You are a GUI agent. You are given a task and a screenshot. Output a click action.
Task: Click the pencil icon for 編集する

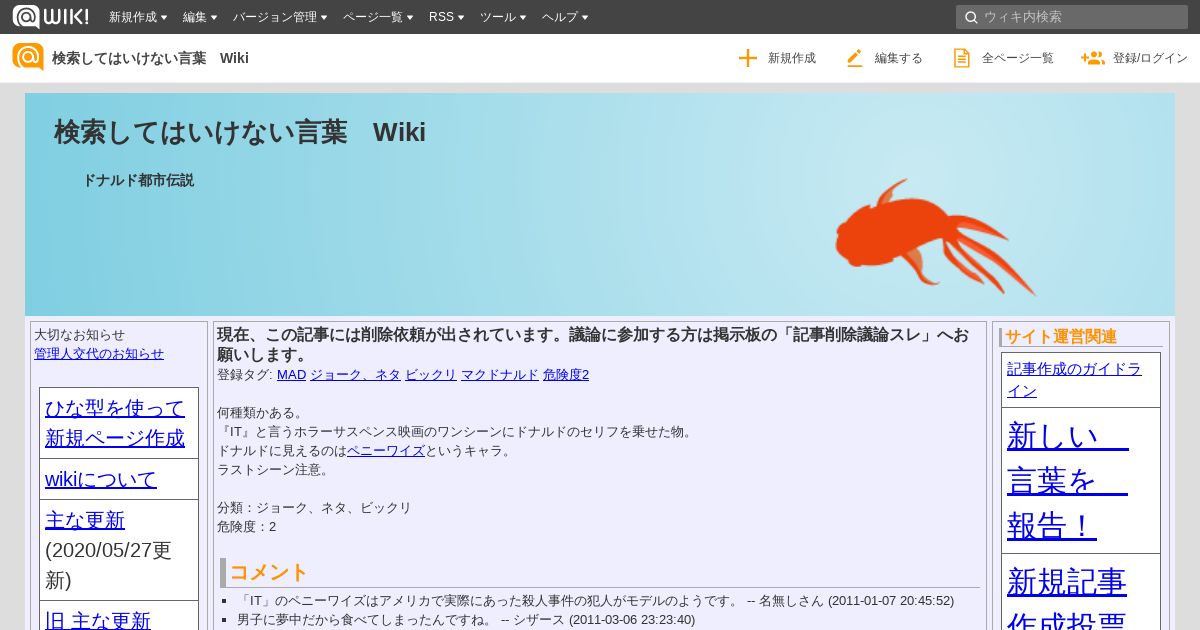pos(854,58)
